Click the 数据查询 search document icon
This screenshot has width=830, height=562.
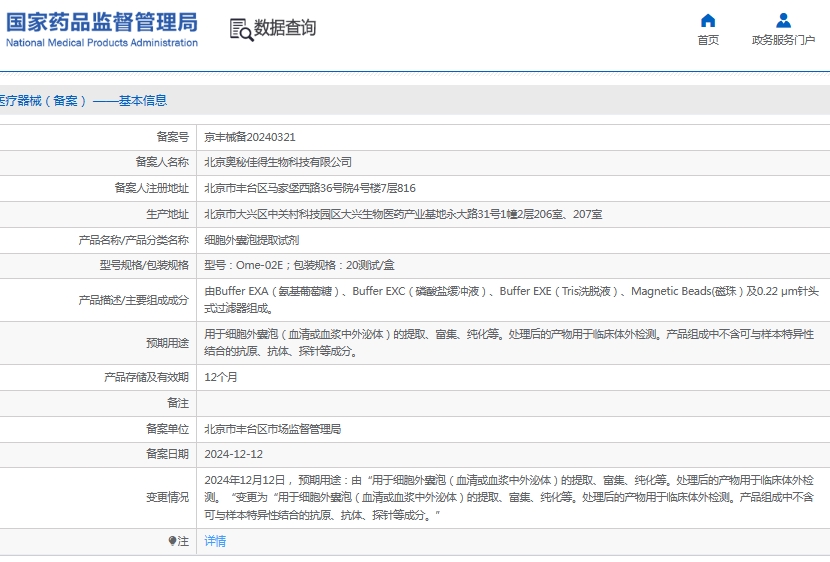tap(241, 30)
